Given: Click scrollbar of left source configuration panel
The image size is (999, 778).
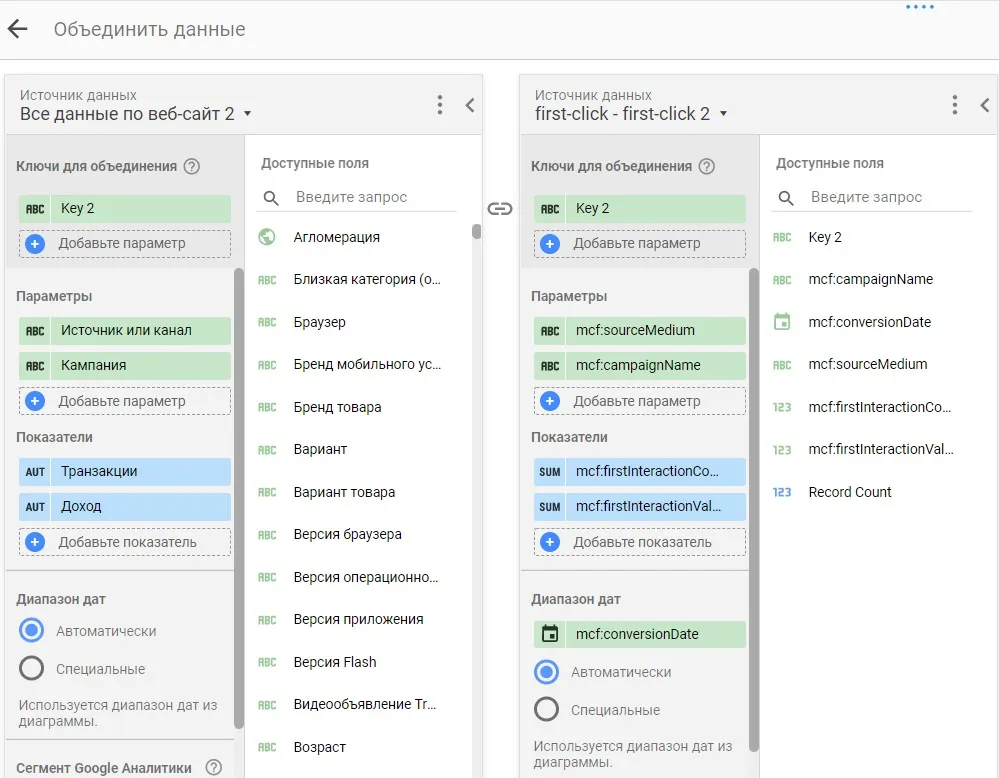Looking at the screenshot, I should coord(239,498).
